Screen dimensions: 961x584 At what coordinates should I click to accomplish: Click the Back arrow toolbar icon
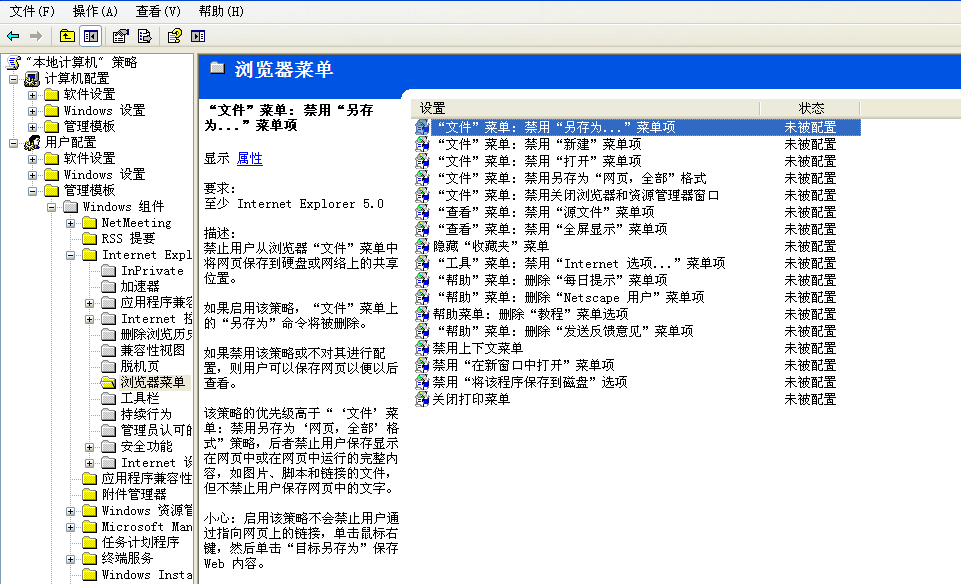coord(13,36)
